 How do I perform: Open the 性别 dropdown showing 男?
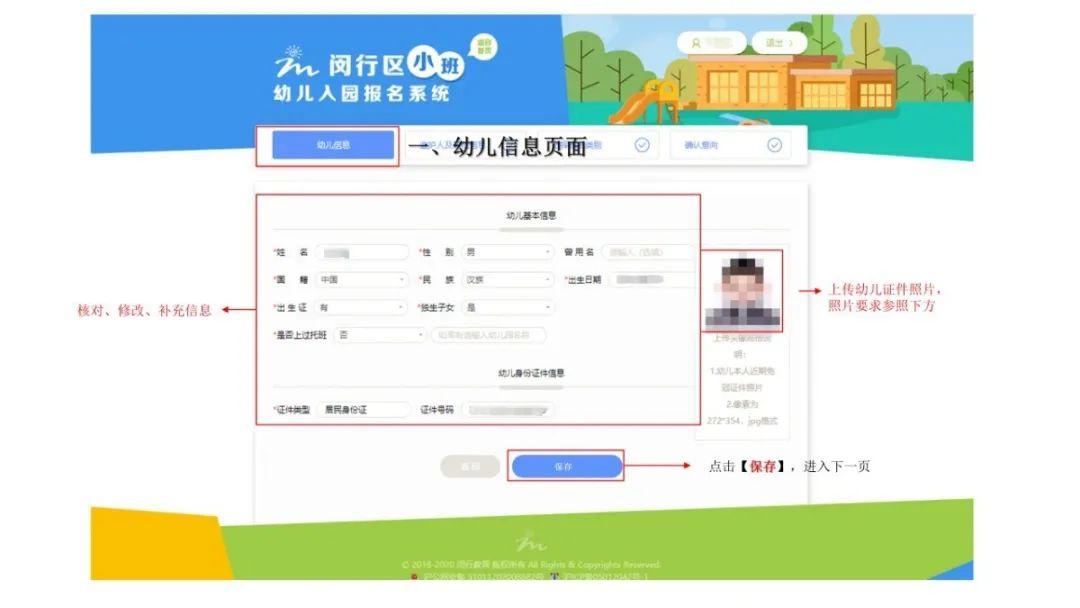[508, 253]
